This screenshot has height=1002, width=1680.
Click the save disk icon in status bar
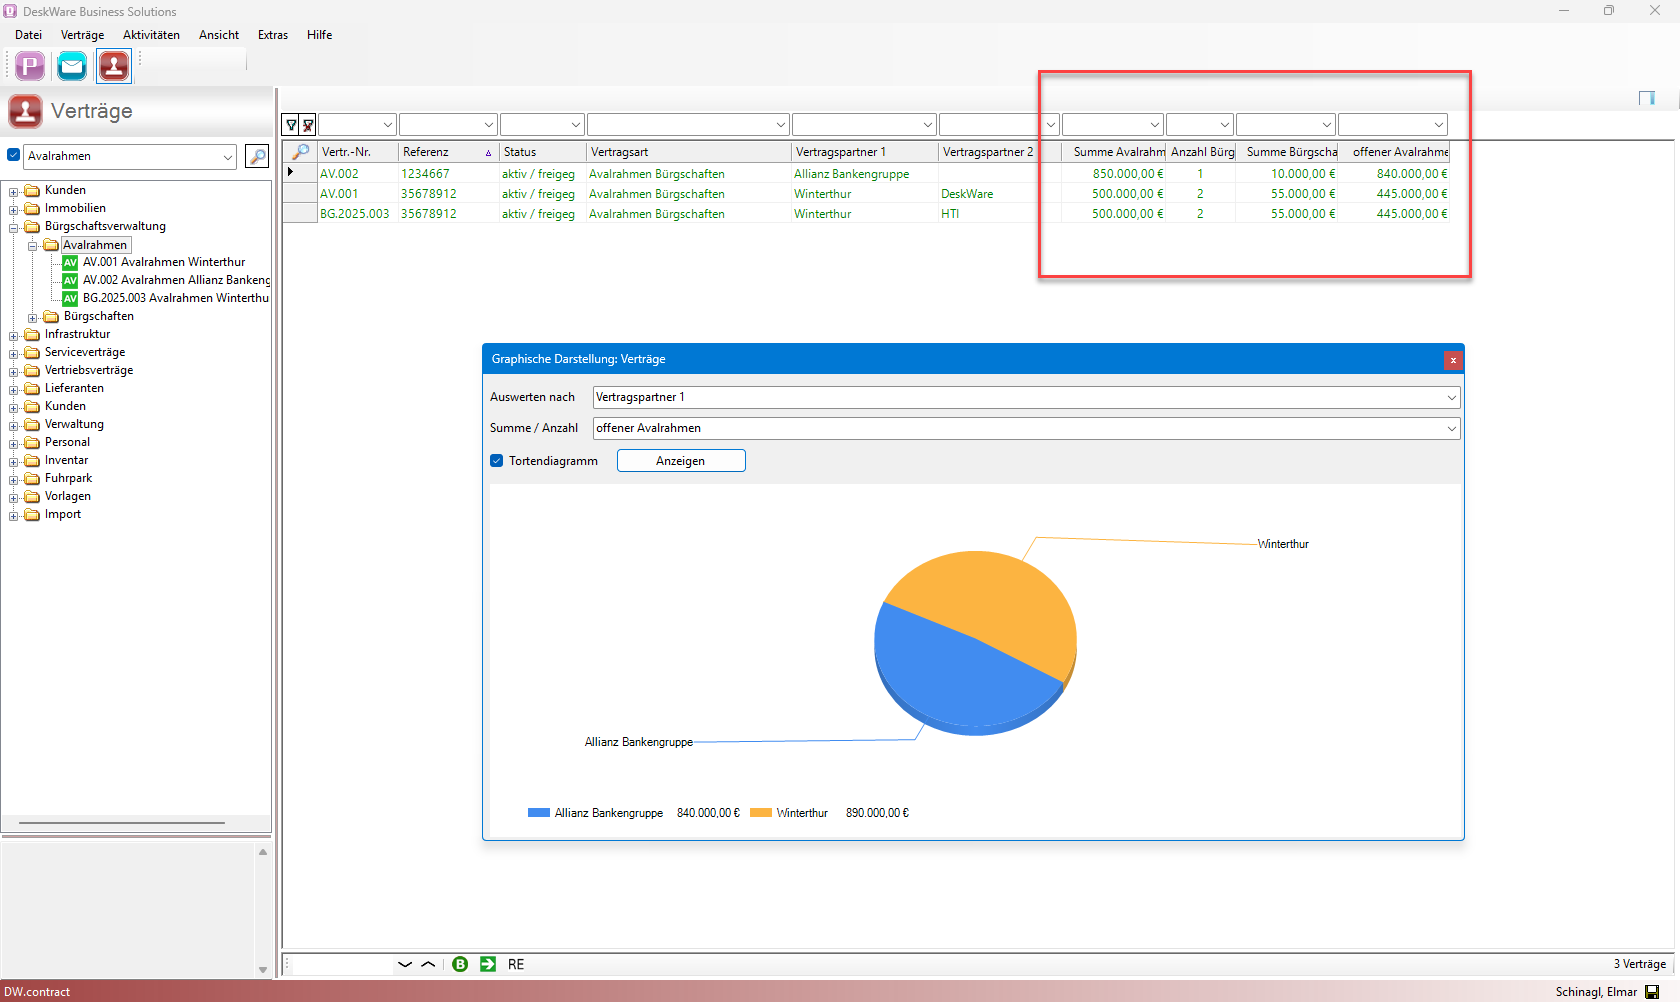click(1652, 992)
